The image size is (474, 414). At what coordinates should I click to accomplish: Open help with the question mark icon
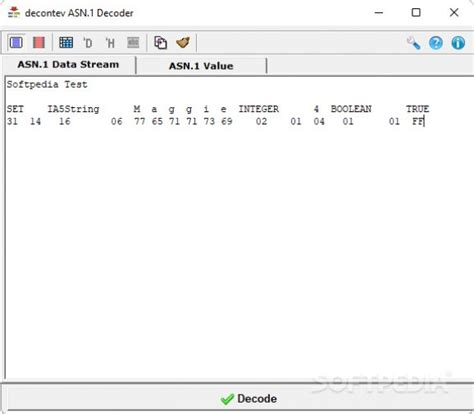click(436, 43)
